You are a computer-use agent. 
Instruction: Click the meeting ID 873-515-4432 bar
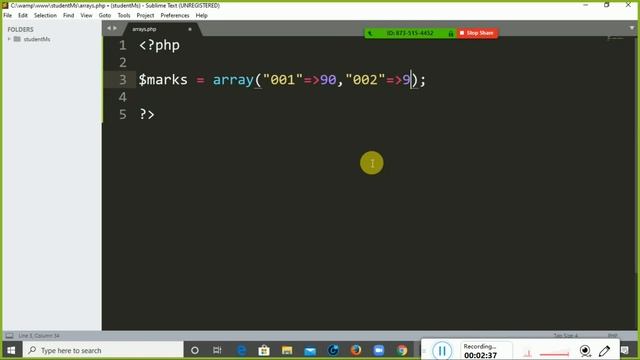pyautogui.click(x=410, y=33)
